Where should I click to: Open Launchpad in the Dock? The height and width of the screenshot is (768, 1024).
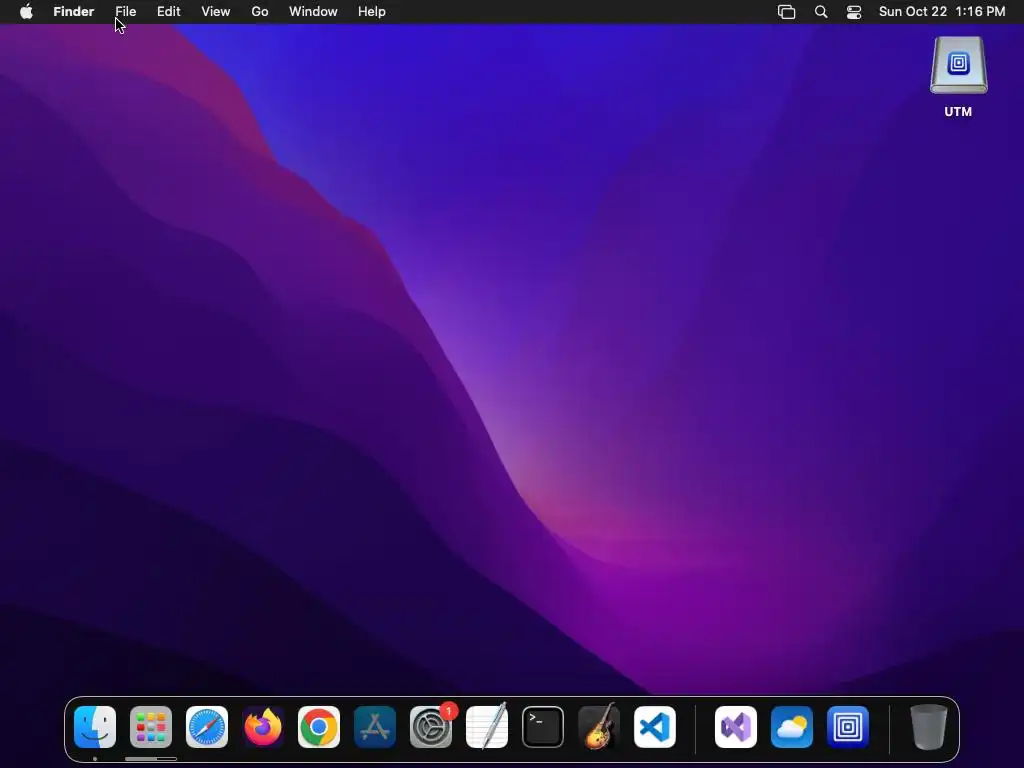[151, 727]
